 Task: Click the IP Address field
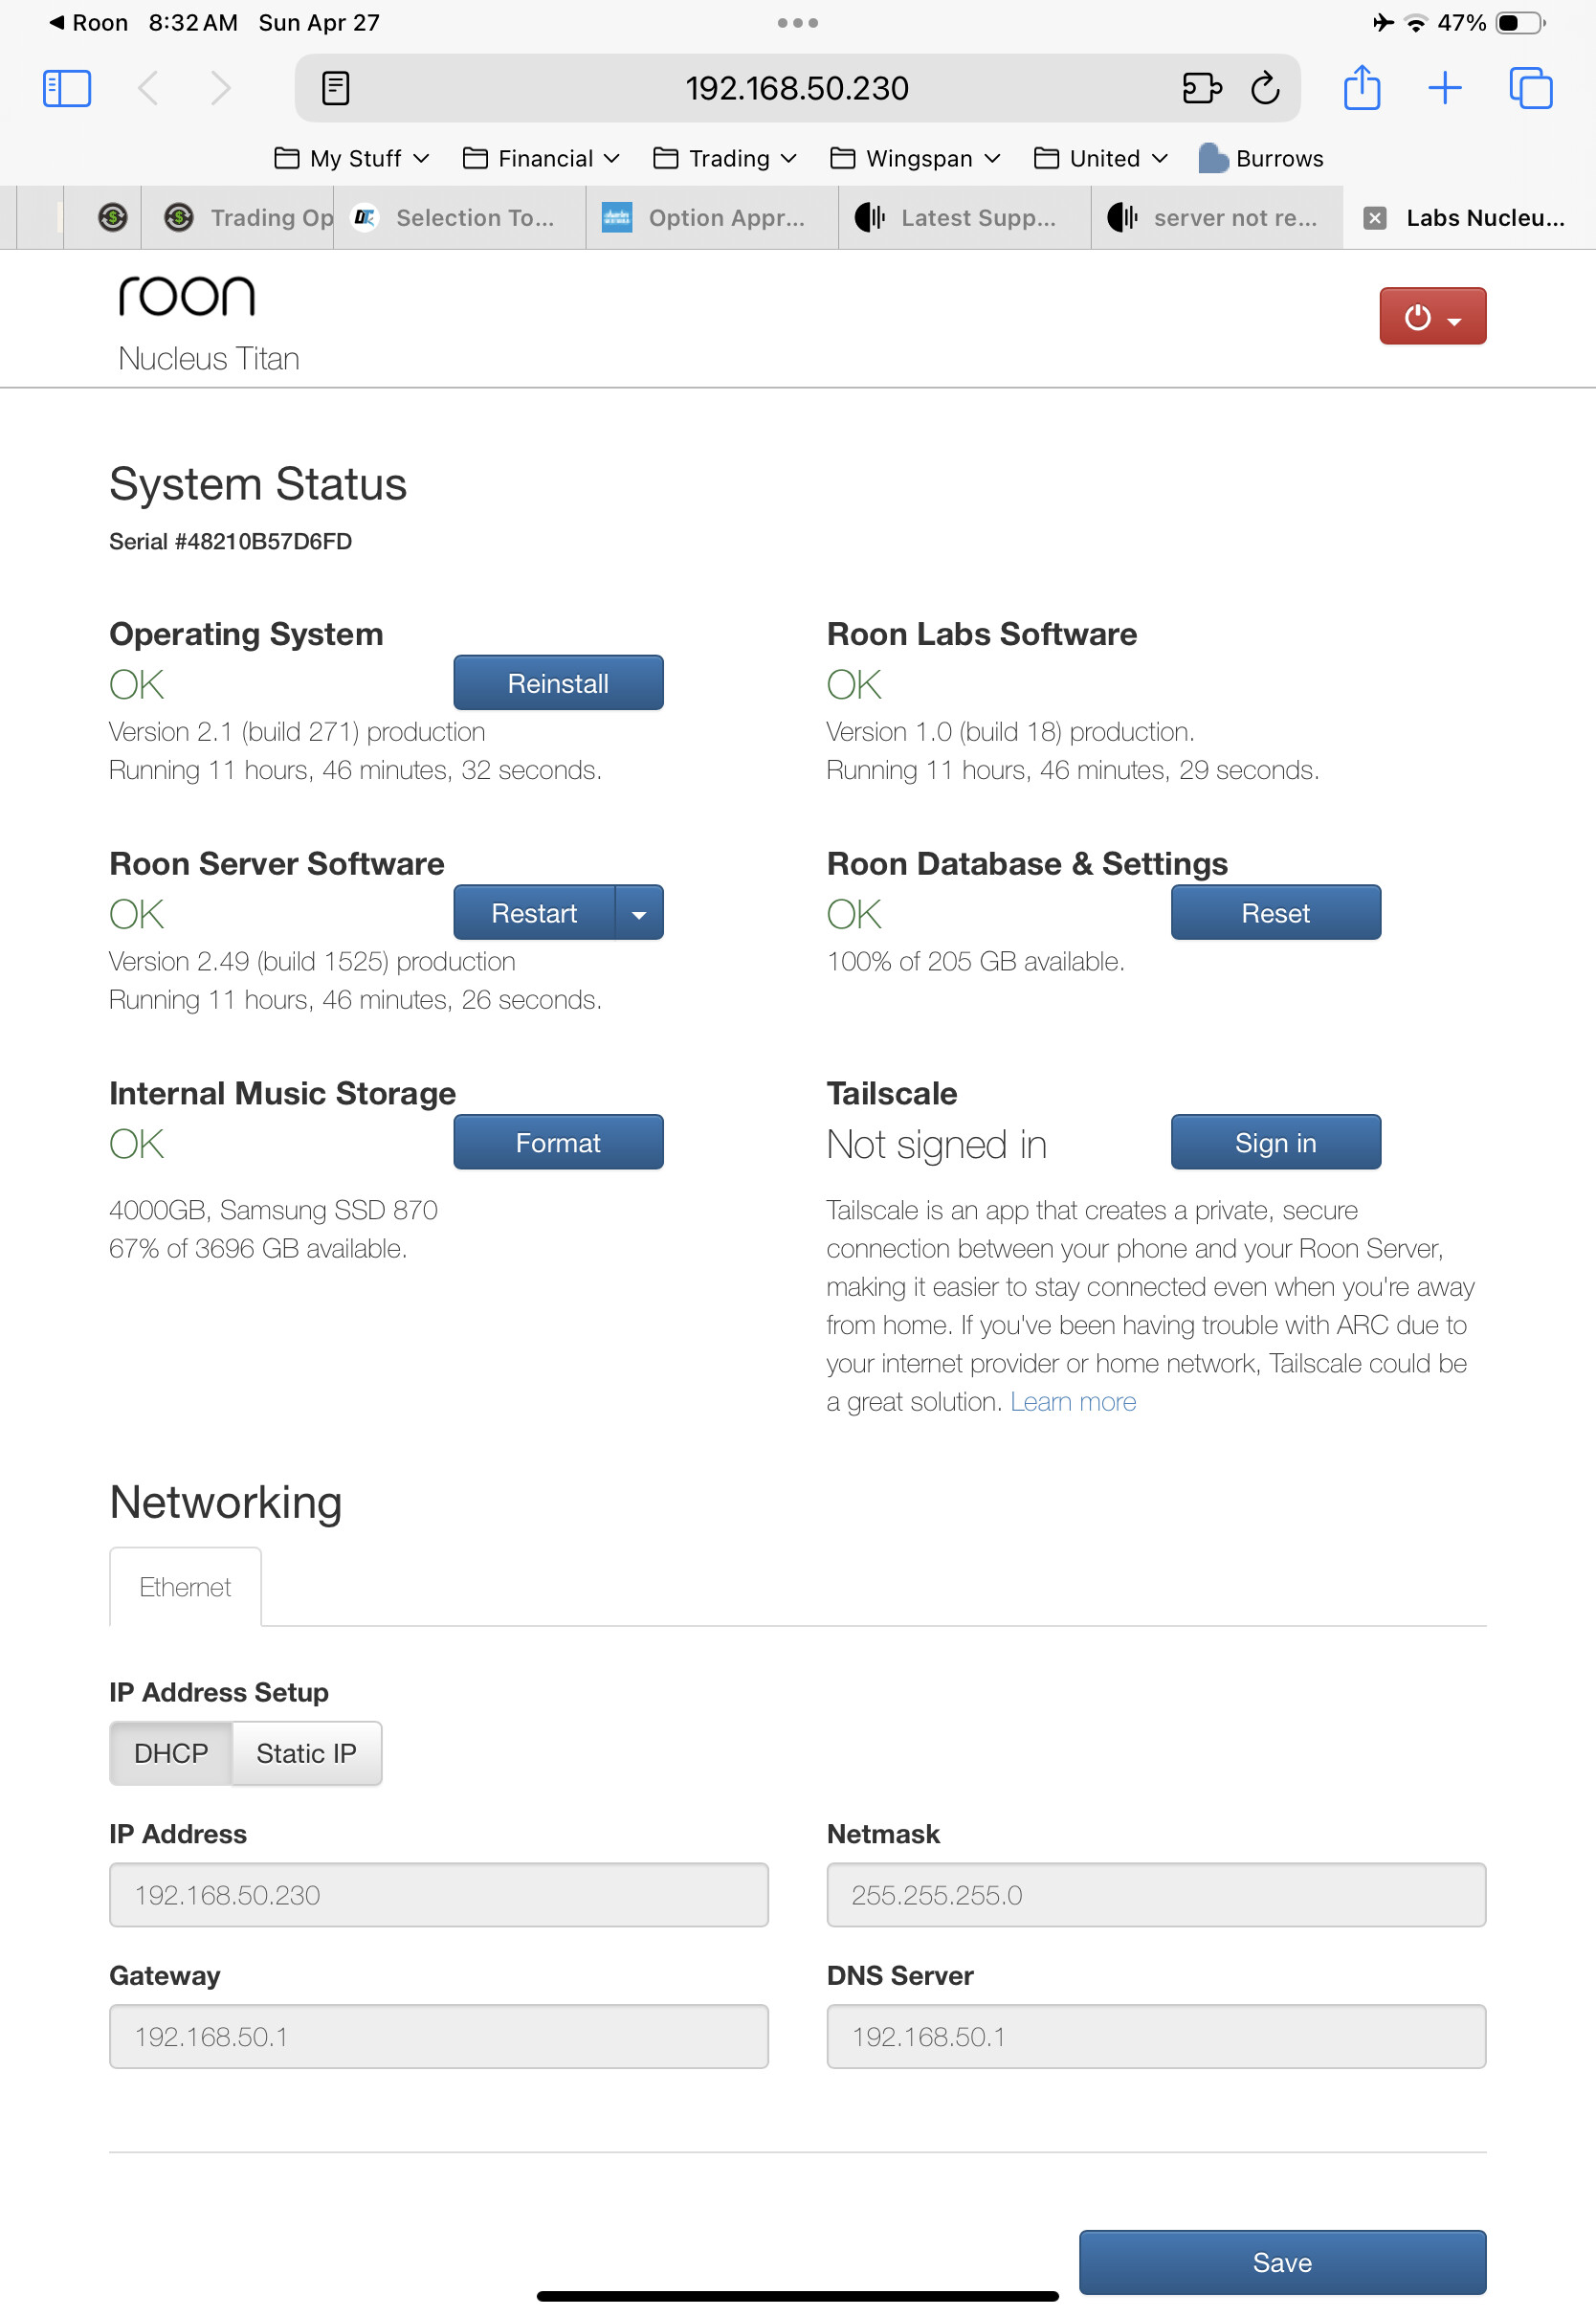coord(439,1895)
